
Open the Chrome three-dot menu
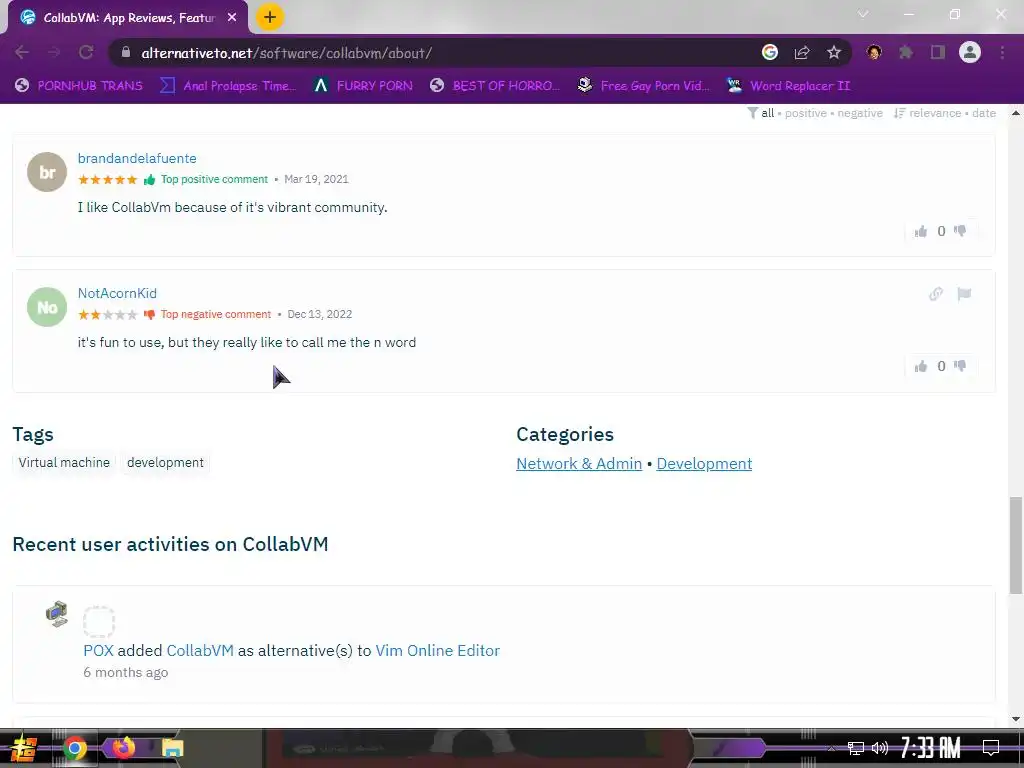click(1002, 52)
